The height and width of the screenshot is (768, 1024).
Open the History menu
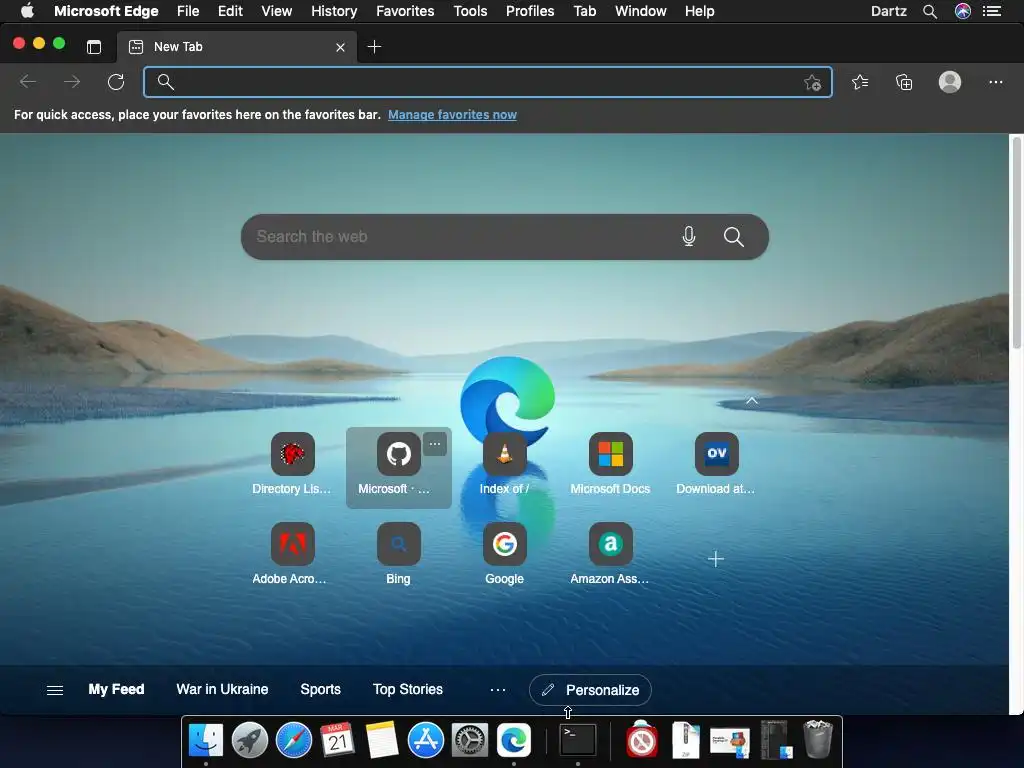click(x=334, y=11)
